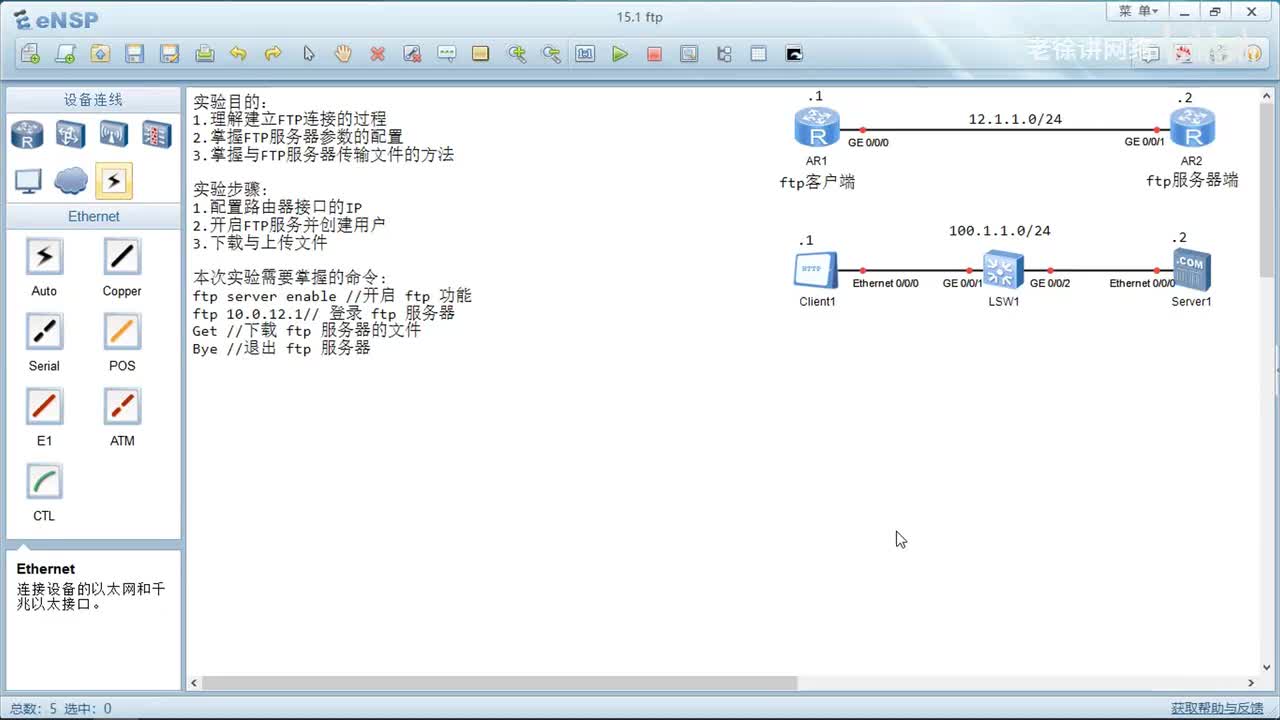Screen dimensions: 1280x720
Task: Click the scroll-left arrow of the canvas
Action: (x=194, y=683)
